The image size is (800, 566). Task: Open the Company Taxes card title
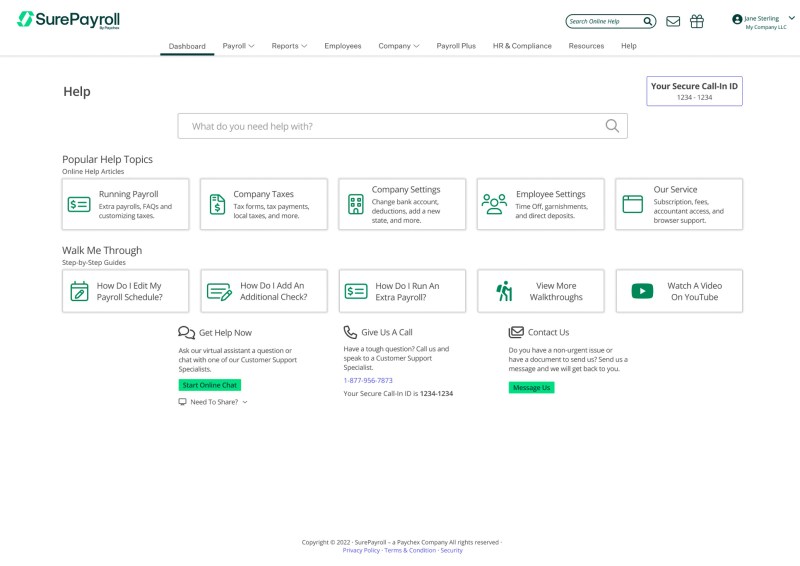(x=263, y=194)
